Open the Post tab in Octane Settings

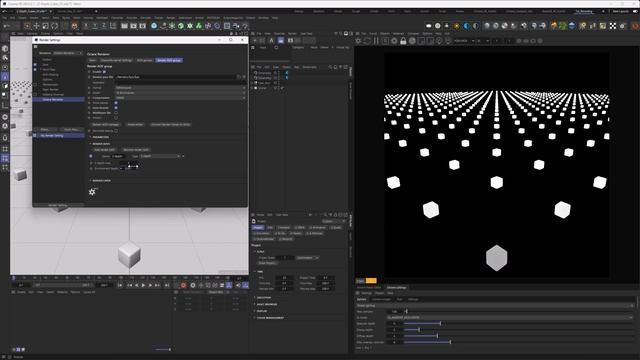coord(400,299)
